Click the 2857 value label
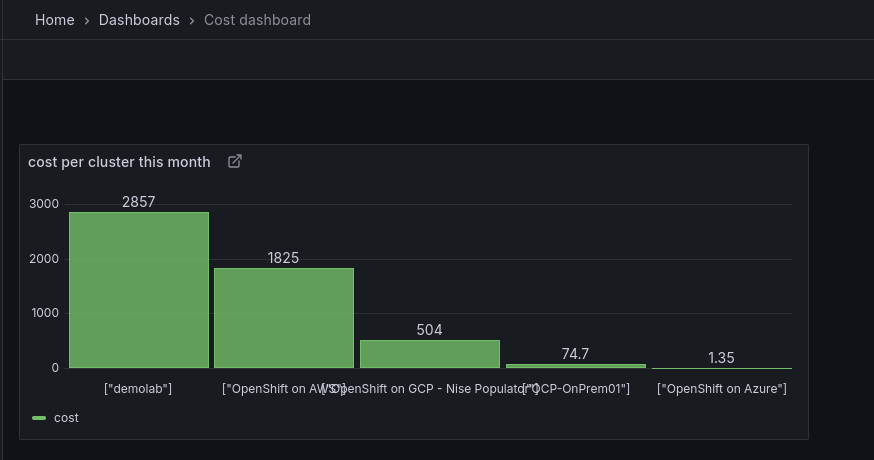This screenshot has width=874, height=460. point(139,202)
